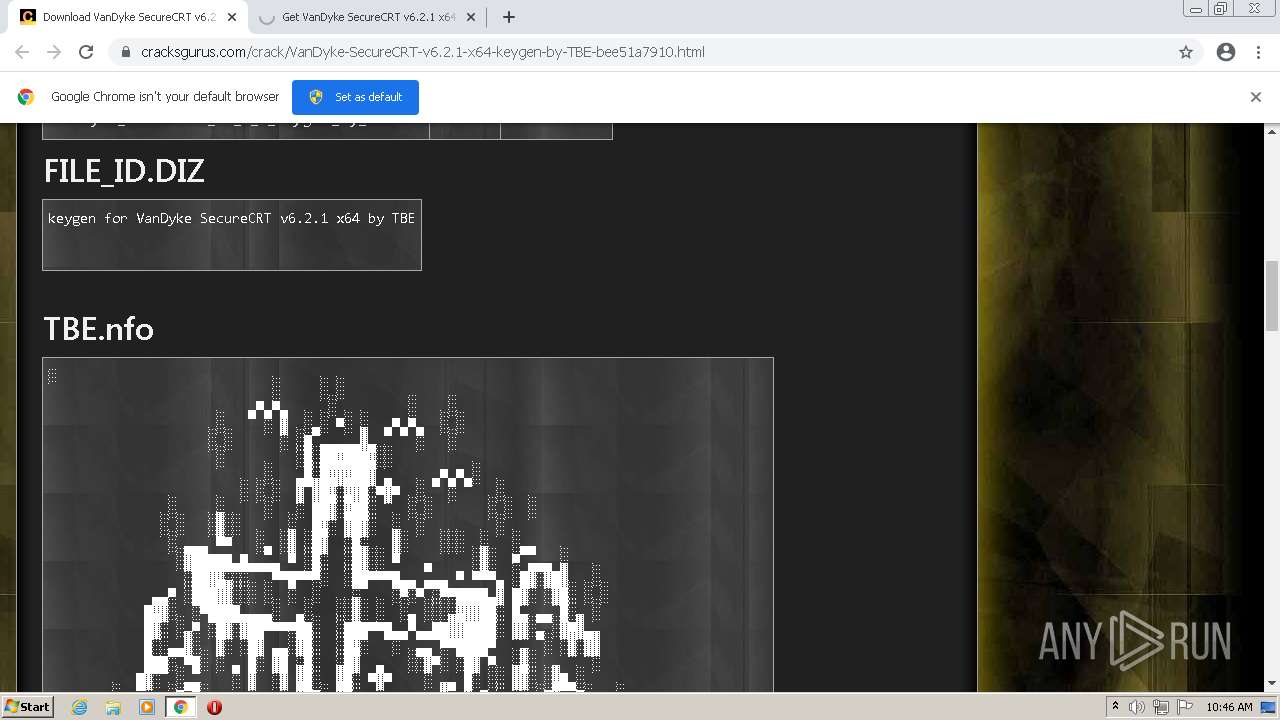Show hidden system tray icons
This screenshot has height=720, width=1280.
1115,707
